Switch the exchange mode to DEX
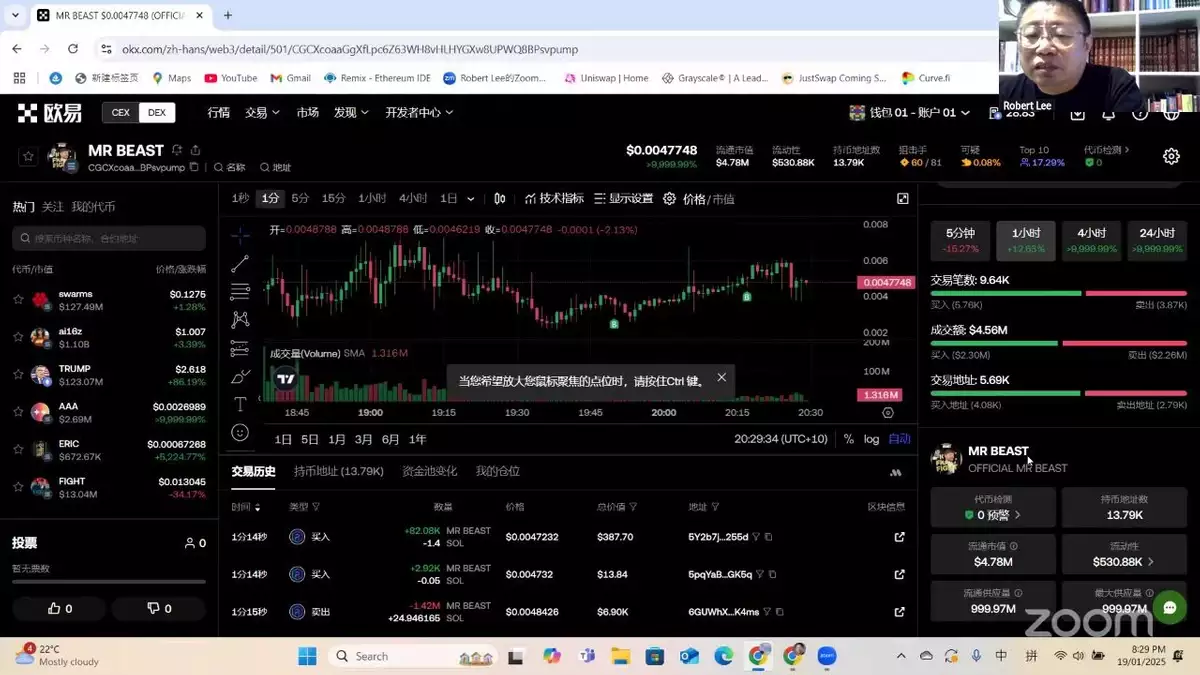 tap(156, 113)
